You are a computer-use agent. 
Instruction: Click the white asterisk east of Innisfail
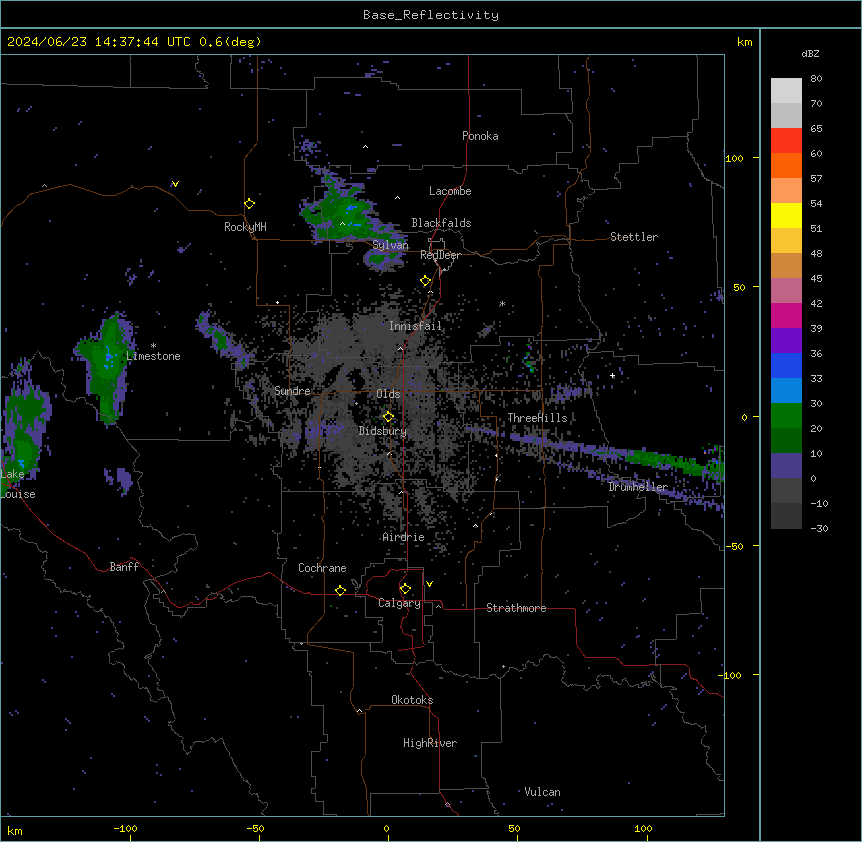coord(502,303)
